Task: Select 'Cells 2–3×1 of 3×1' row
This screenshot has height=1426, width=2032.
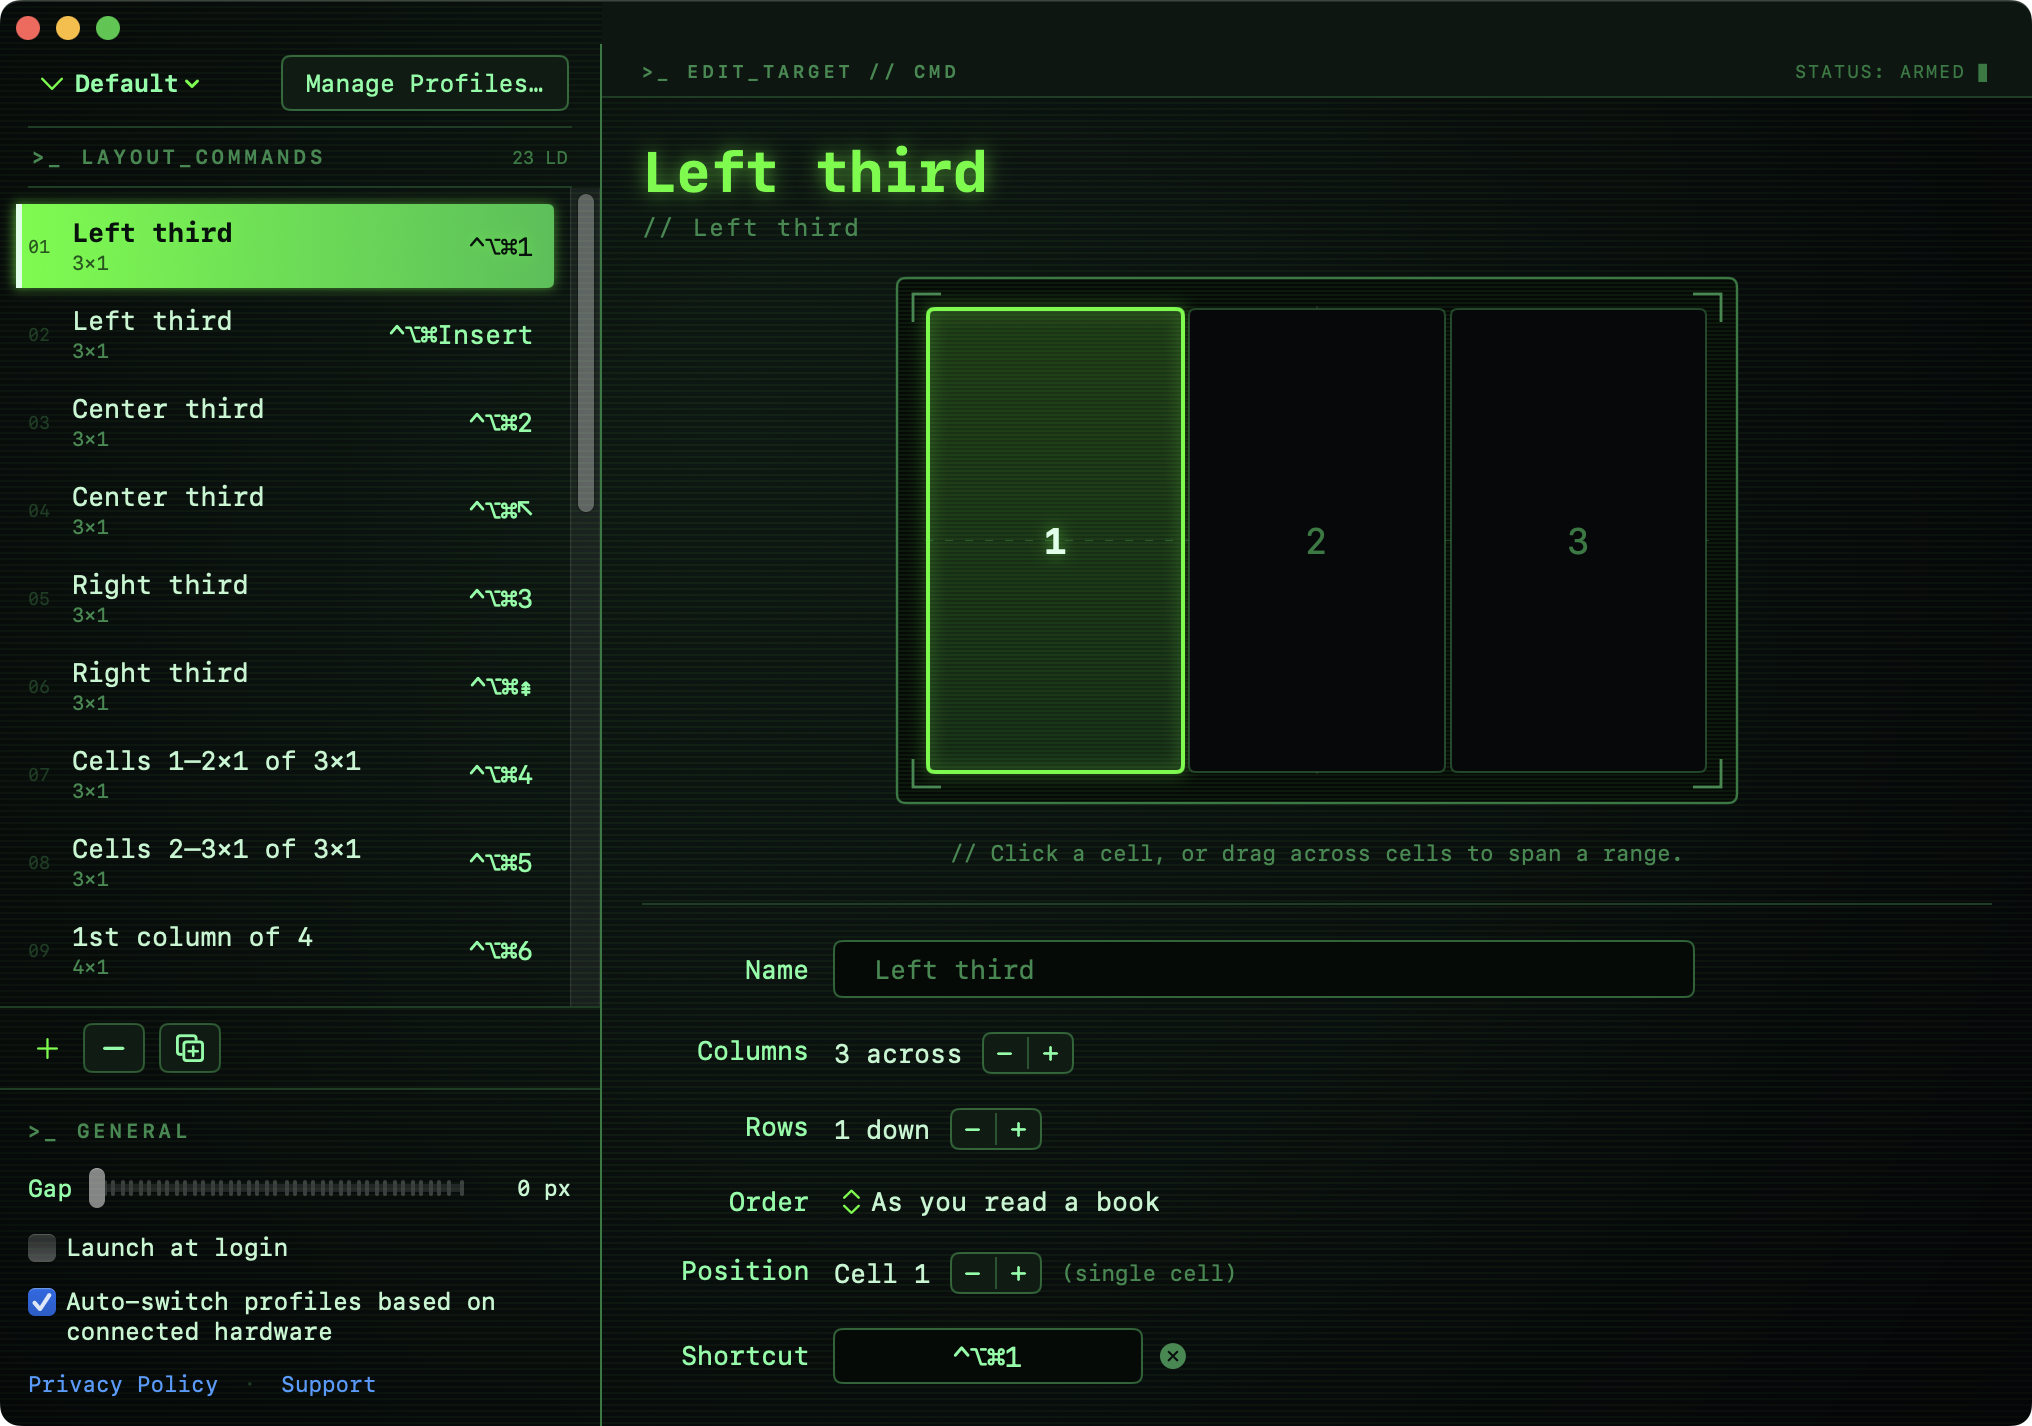Action: coord(286,862)
